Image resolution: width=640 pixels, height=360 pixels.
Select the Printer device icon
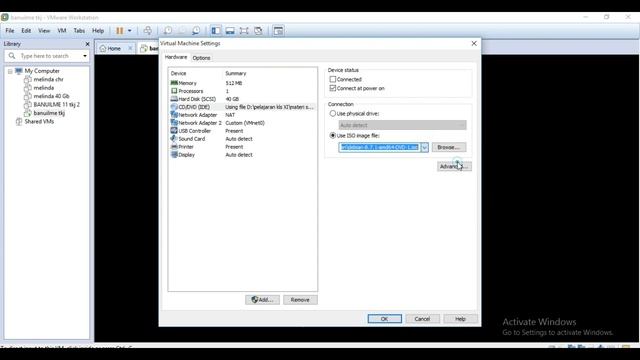tap(174, 147)
